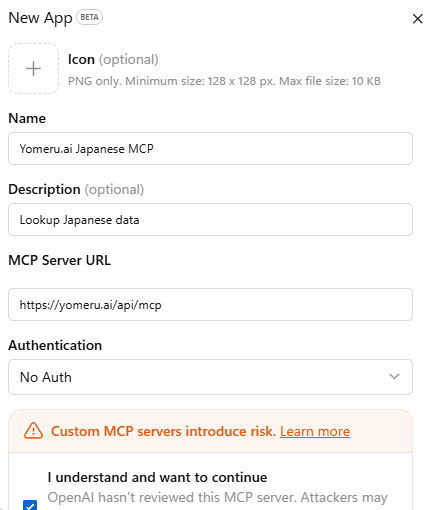This screenshot has height=510, width=430.
Task: Click the 'PNG only. Minimum size' hint text
Action: [224, 81]
